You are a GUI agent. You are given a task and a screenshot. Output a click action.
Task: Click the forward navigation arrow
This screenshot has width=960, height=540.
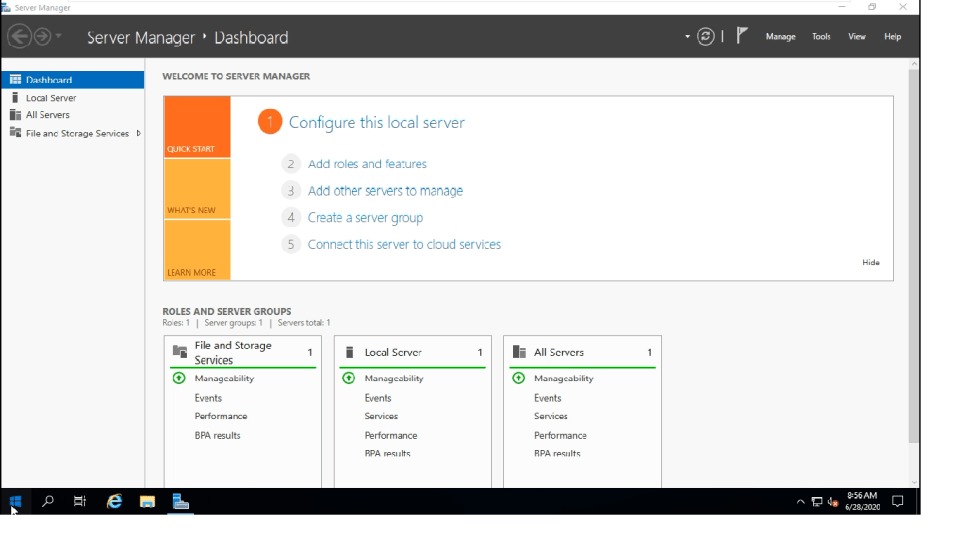click(x=42, y=37)
